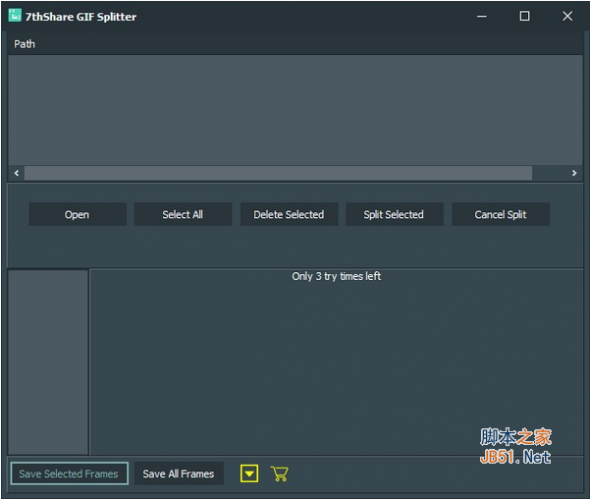Click the Open button
Screen dimensions: 590x500
click(78, 214)
